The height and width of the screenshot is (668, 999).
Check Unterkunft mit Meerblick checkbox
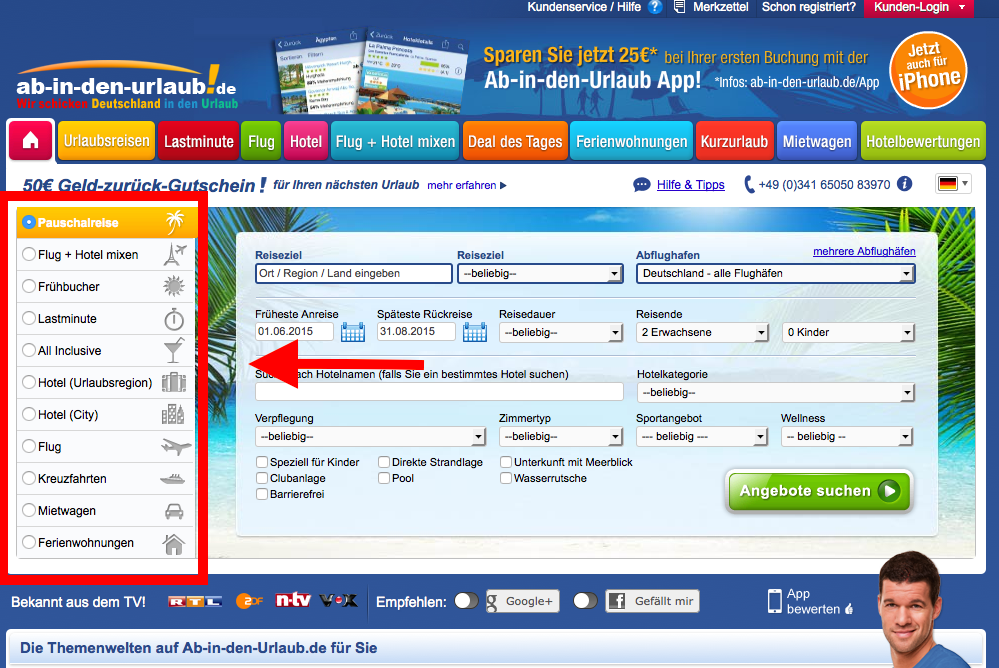point(506,462)
